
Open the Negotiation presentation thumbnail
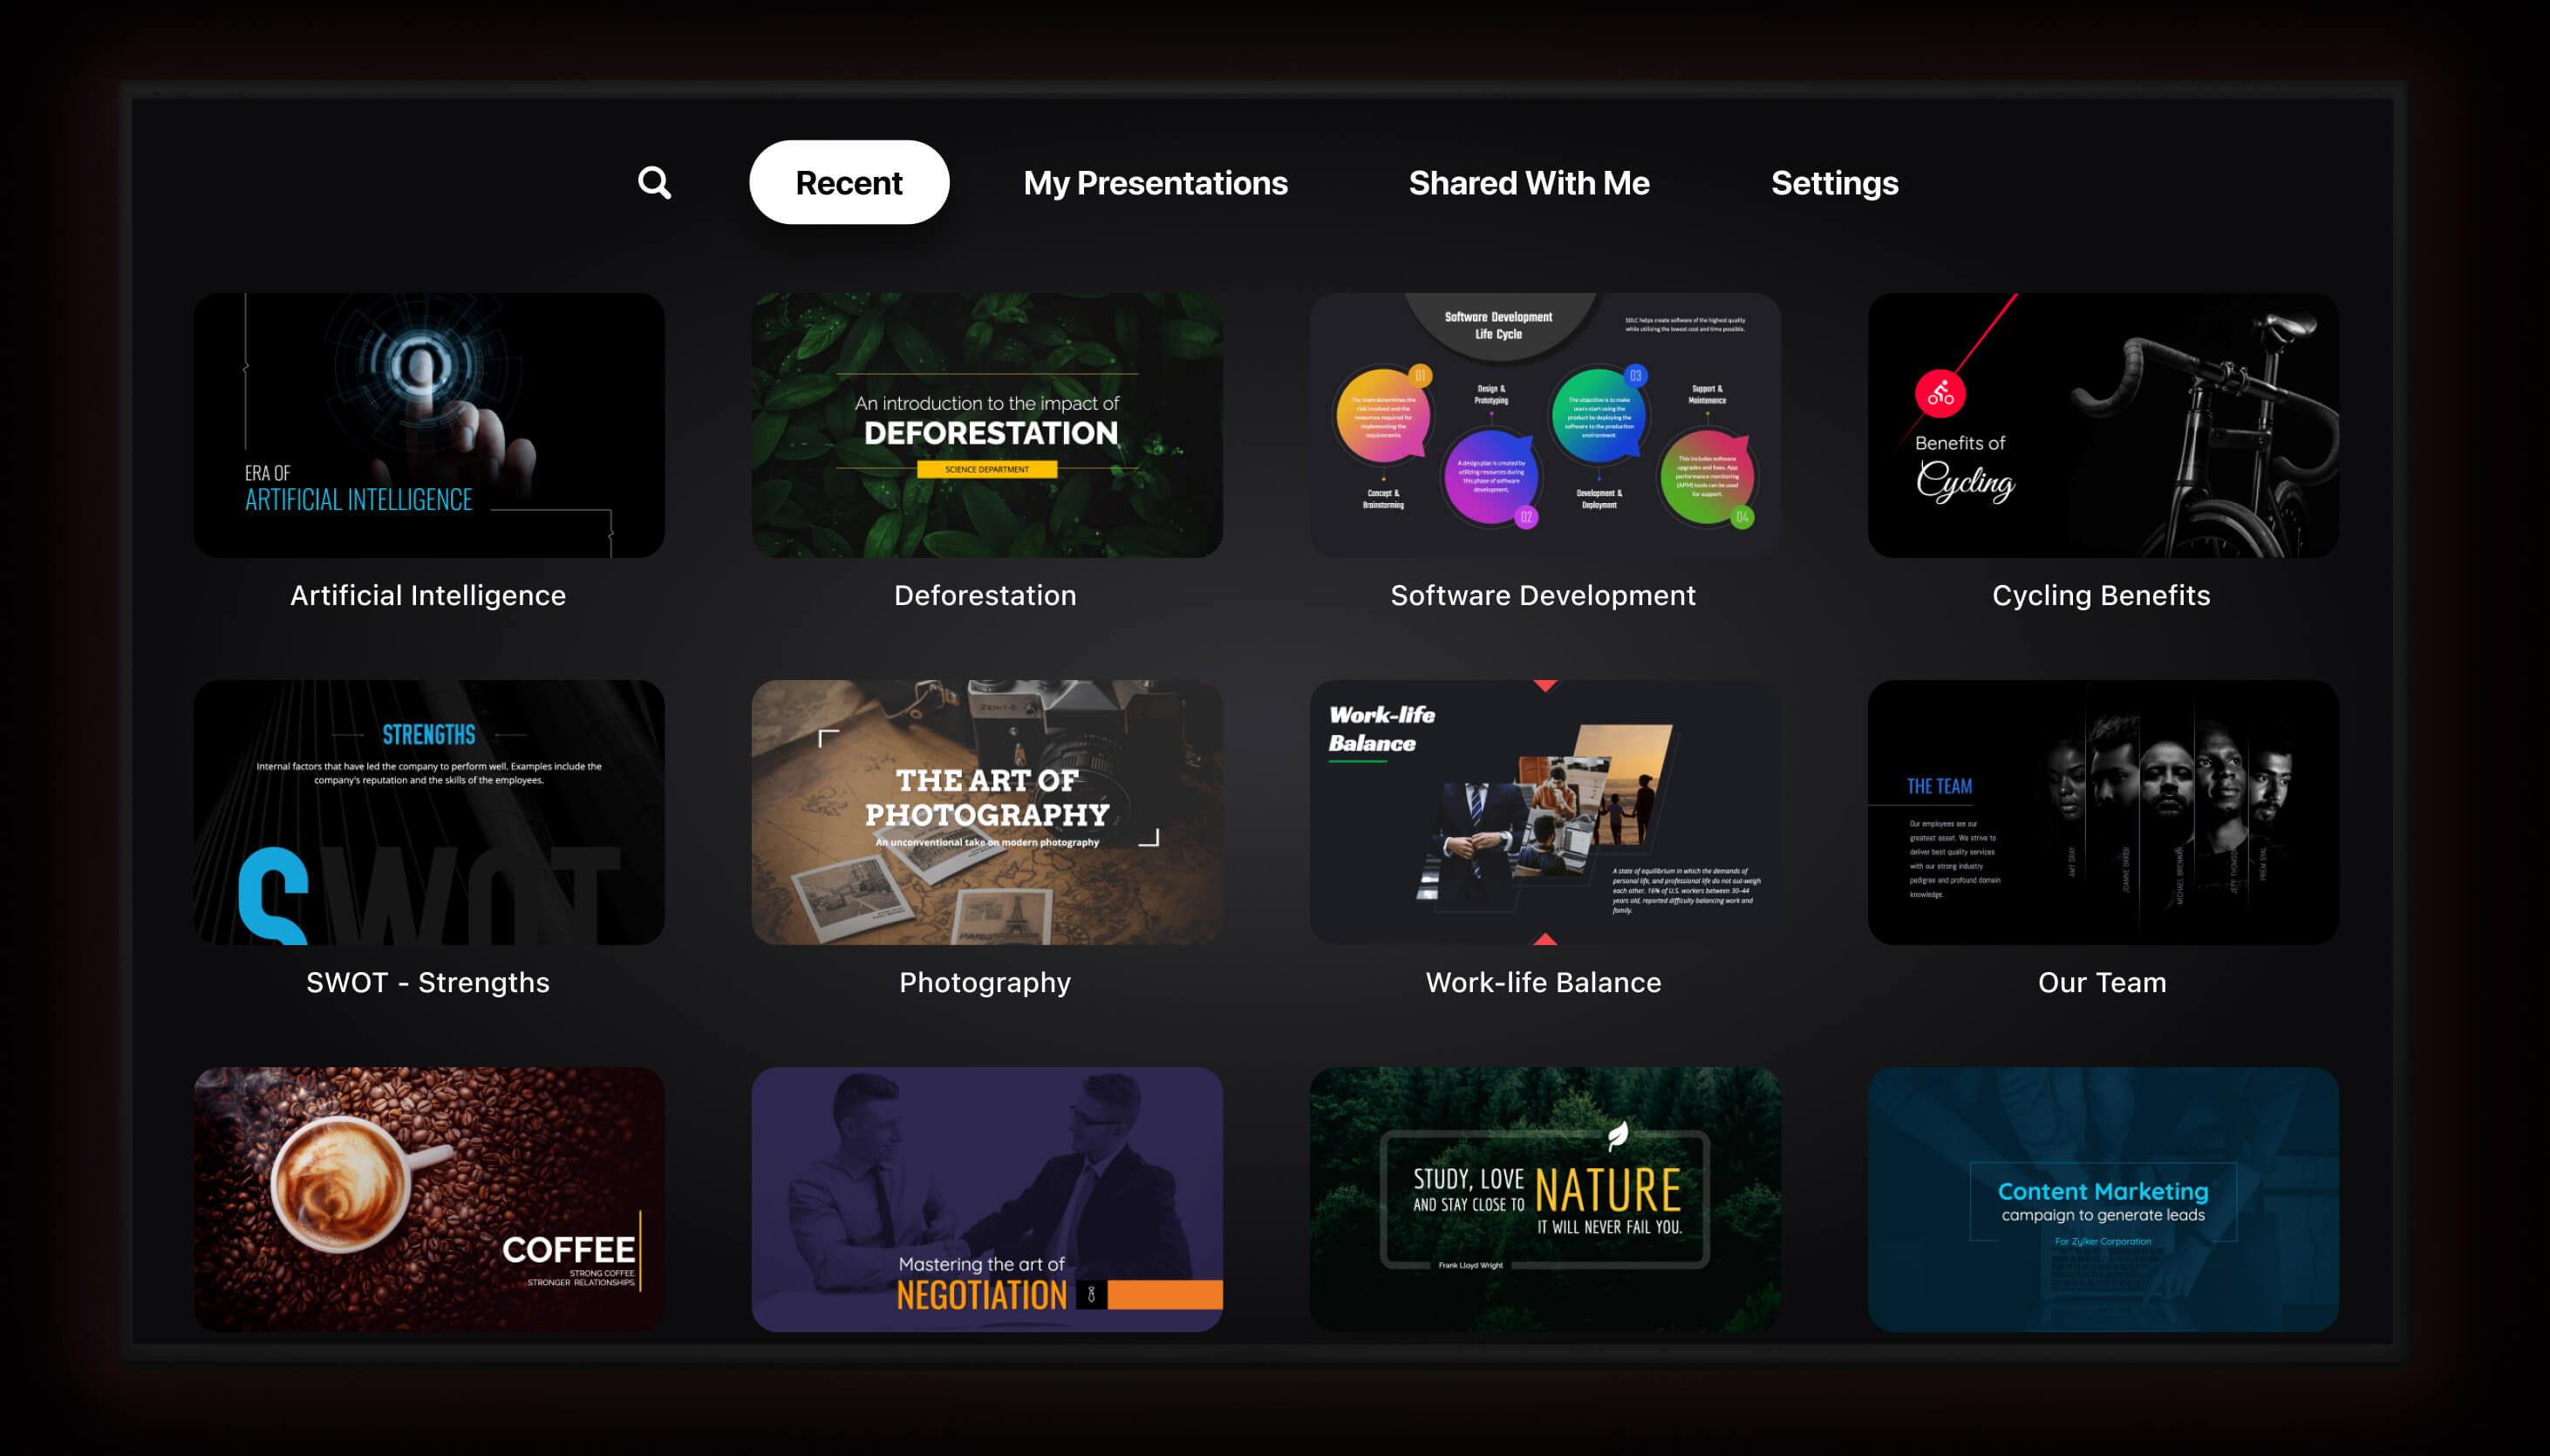(988, 1197)
